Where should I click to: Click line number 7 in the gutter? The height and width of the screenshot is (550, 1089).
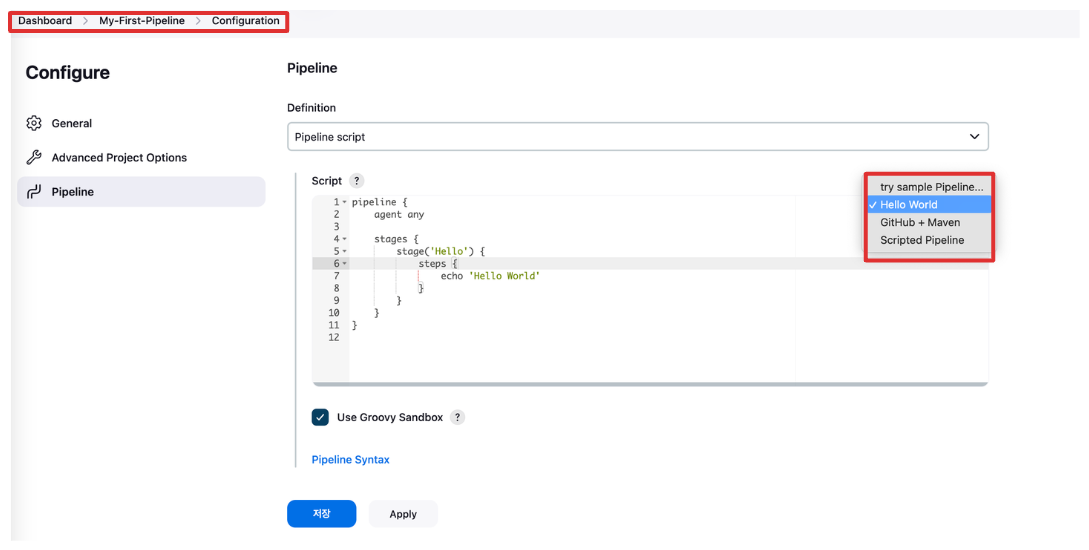pos(336,276)
